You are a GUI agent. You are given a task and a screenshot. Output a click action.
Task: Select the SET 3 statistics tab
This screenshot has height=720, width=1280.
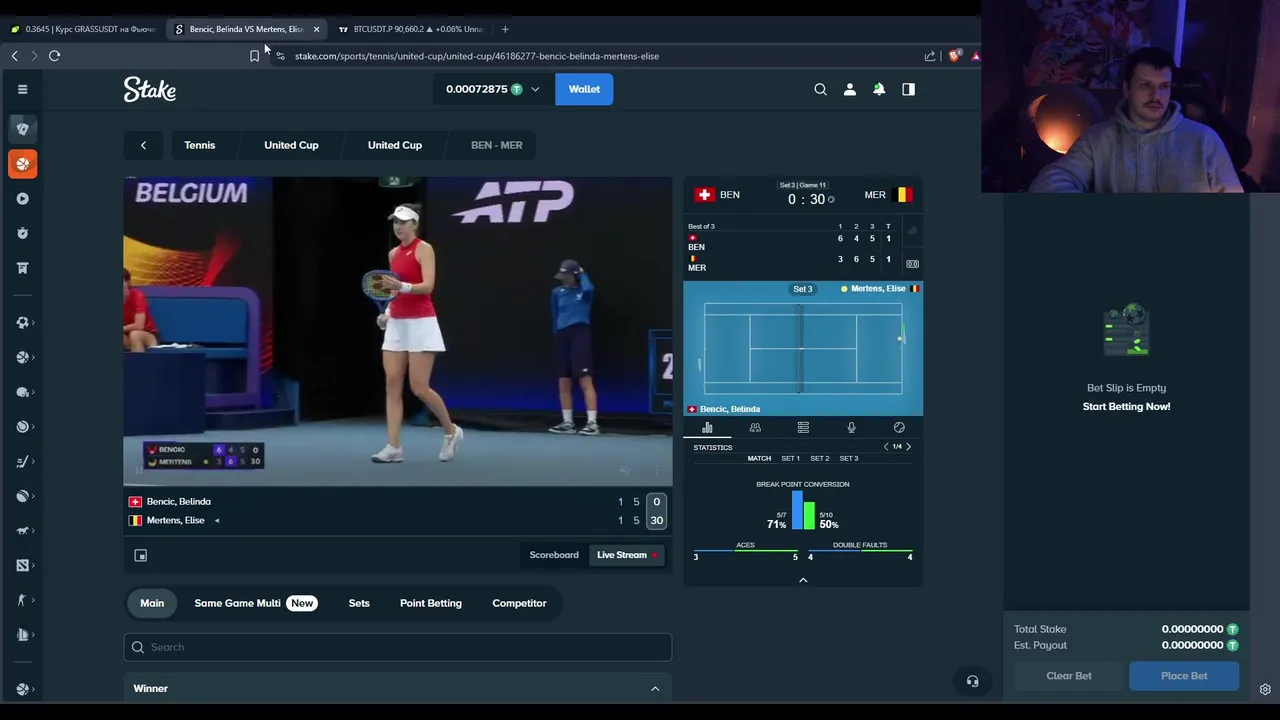[x=848, y=459]
